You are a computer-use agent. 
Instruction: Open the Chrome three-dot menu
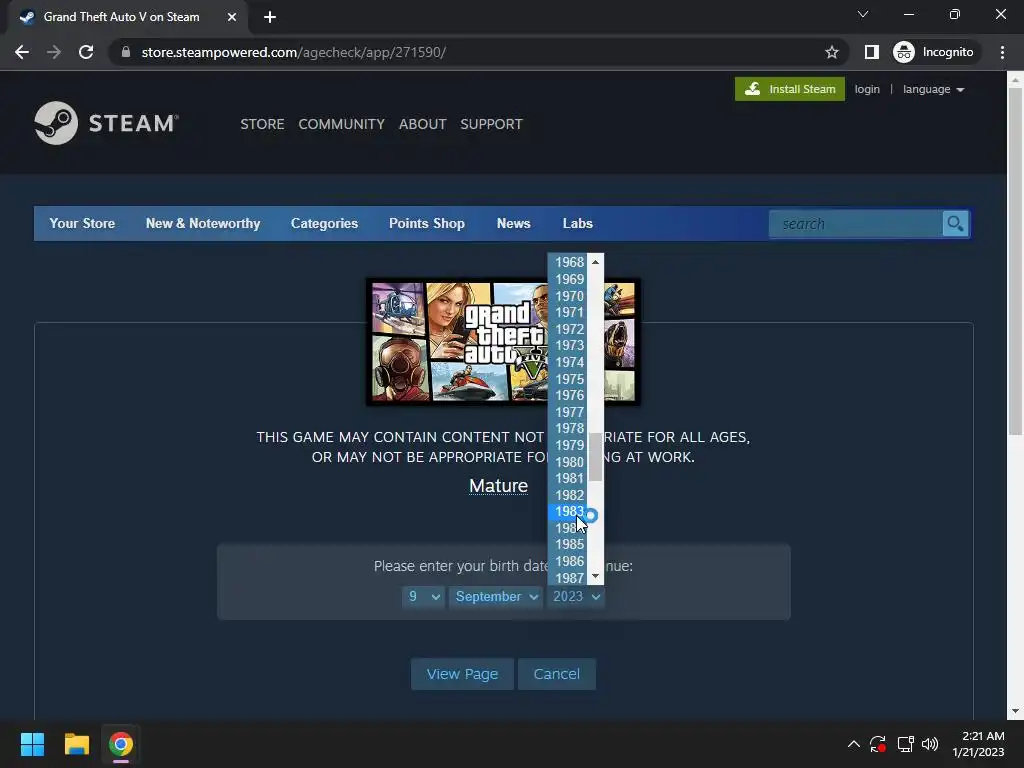click(x=1002, y=52)
